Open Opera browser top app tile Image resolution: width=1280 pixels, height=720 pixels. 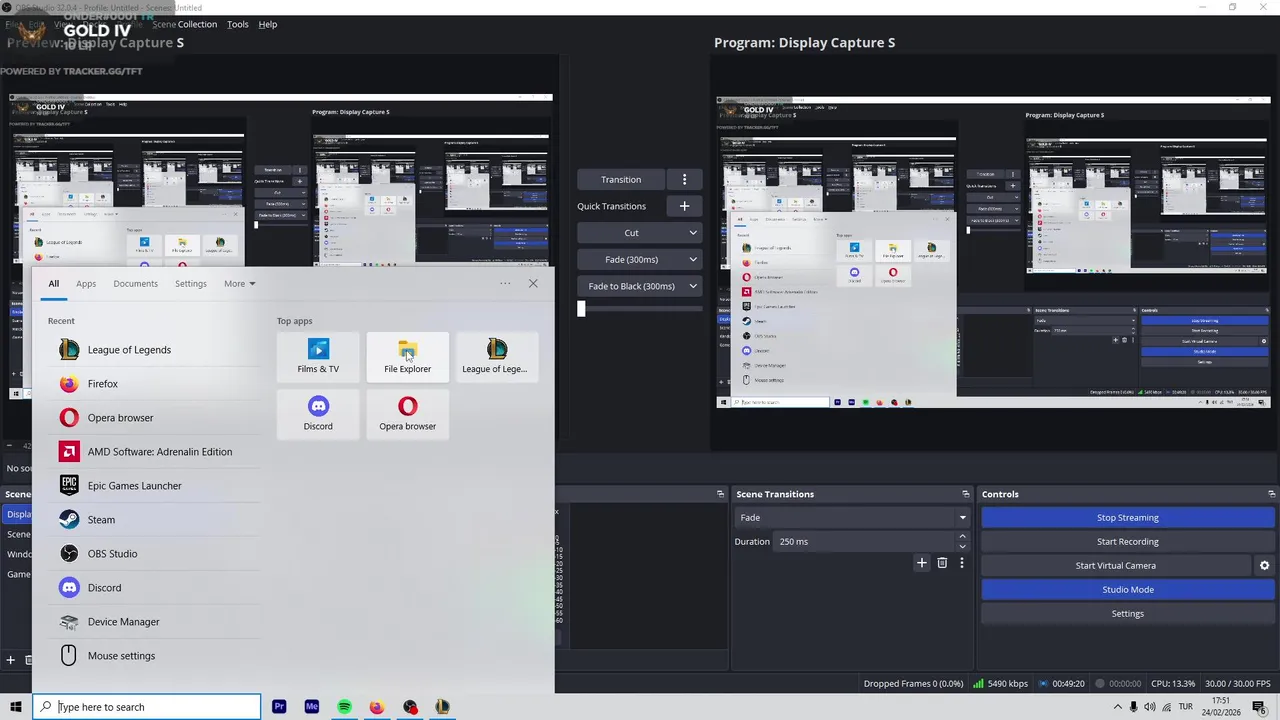pyautogui.click(x=407, y=413)
